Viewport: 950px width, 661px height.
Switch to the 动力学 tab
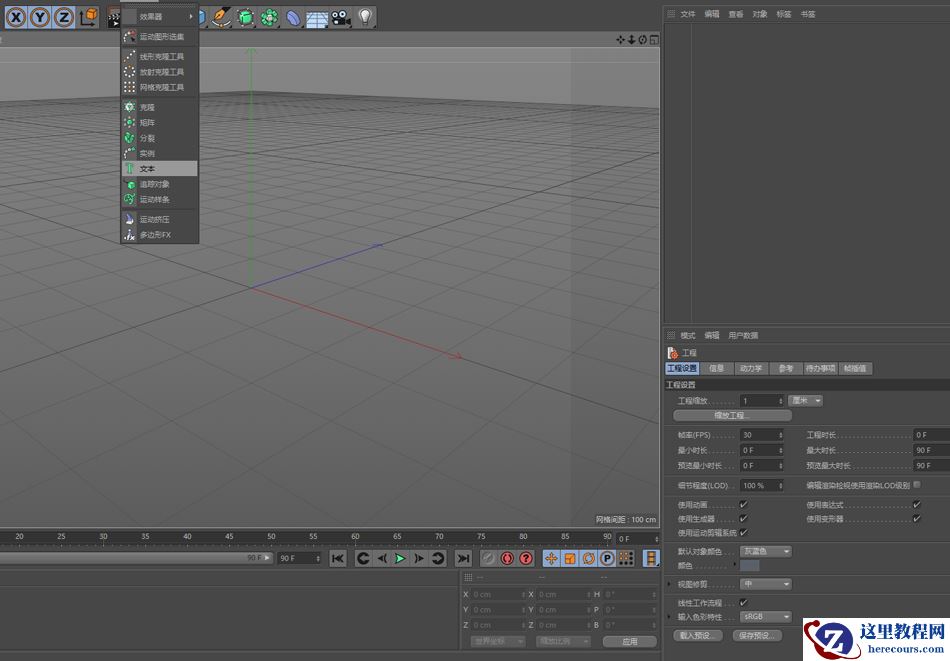click(x=751, y=367)
